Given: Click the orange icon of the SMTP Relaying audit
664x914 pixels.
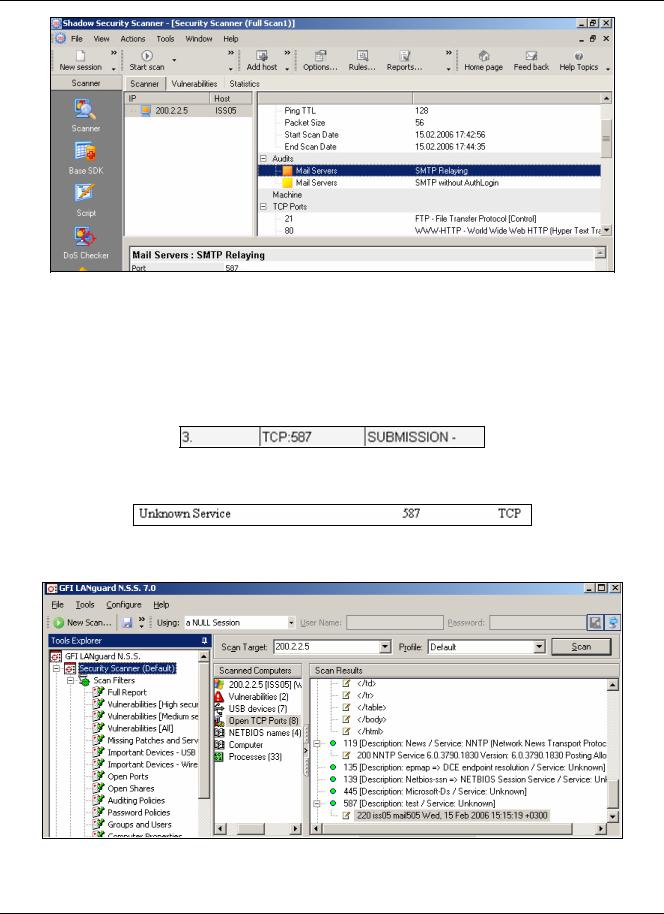Looking at the screenshot, I should (287, 171).
